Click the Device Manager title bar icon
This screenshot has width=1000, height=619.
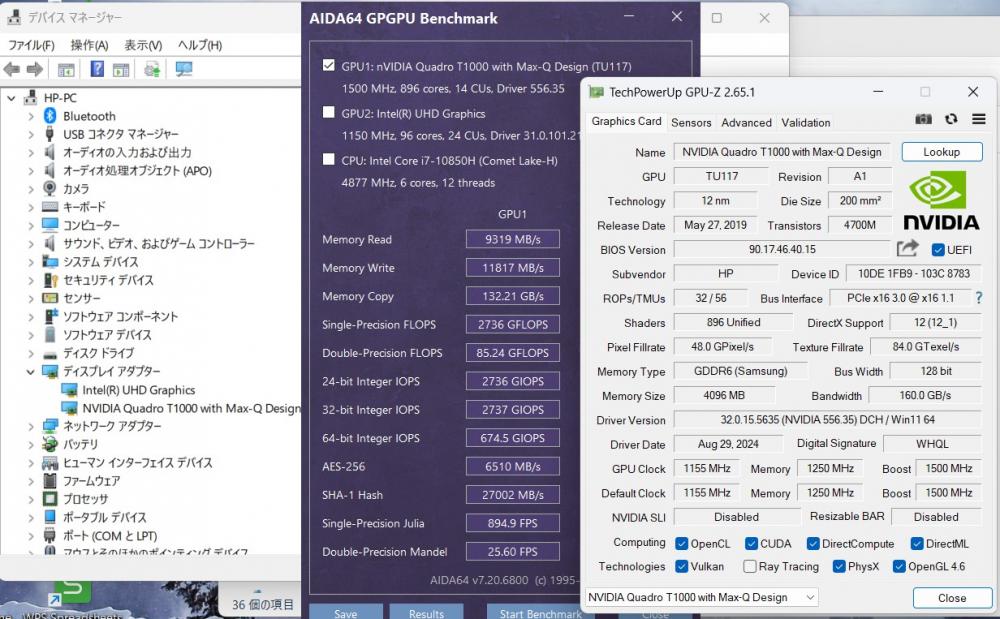pyautogui.click(x=14, y=17)
